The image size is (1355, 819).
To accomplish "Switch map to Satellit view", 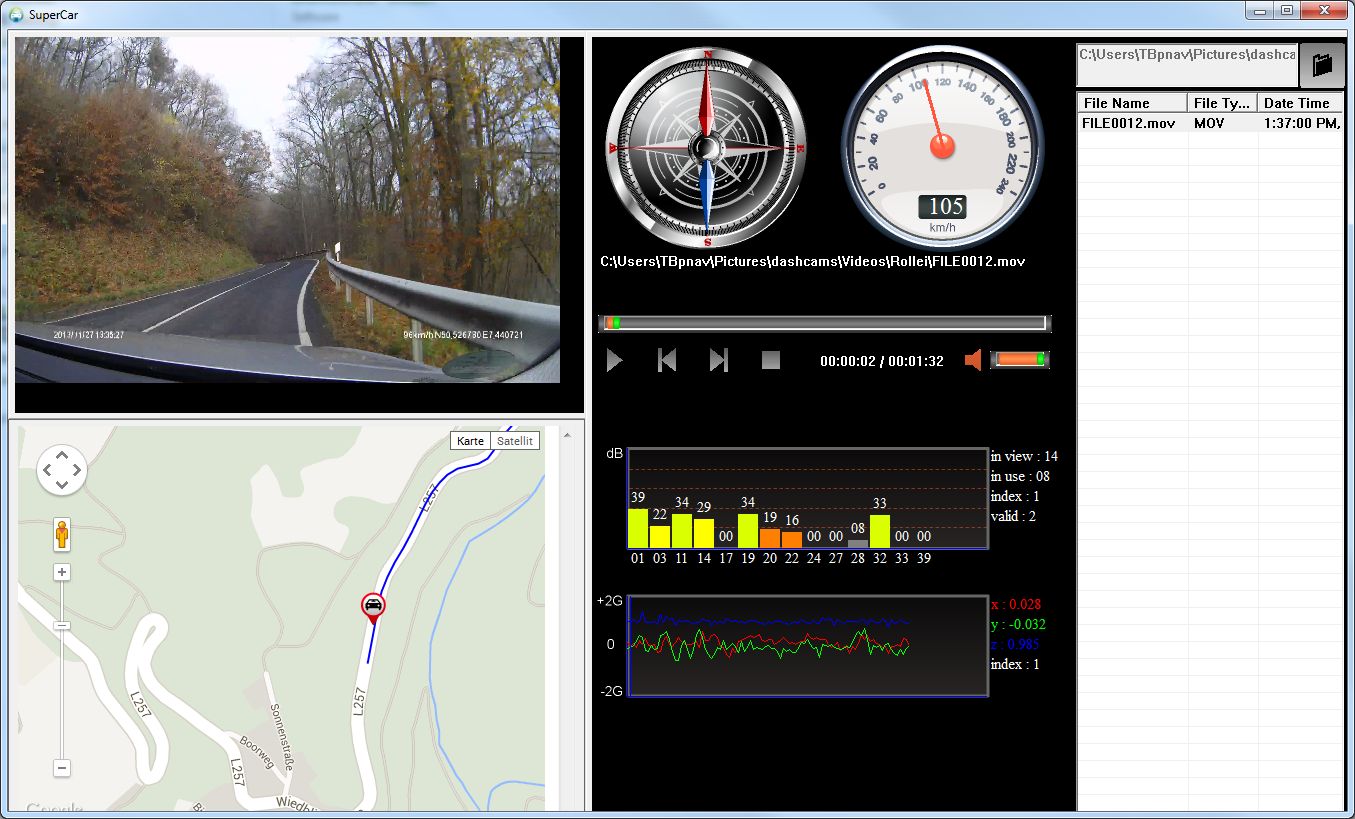I will click(515, 441).
